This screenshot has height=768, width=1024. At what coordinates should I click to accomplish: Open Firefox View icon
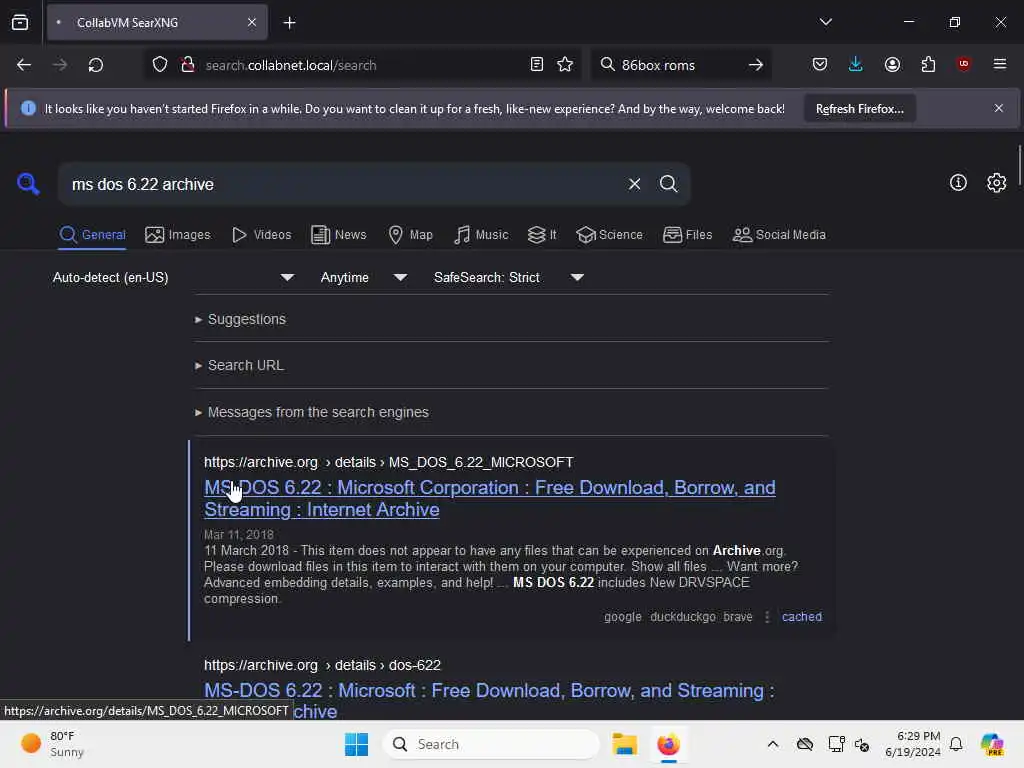coord(20,23)
